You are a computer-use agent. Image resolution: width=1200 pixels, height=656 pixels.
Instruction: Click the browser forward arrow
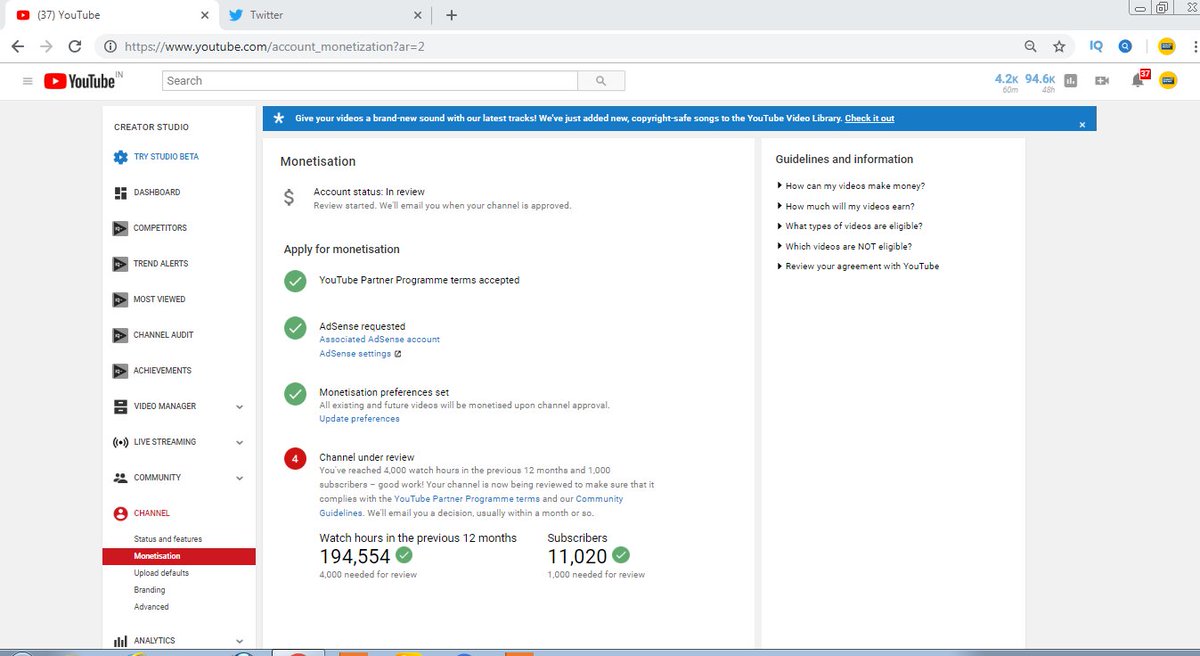coord(46,46)
